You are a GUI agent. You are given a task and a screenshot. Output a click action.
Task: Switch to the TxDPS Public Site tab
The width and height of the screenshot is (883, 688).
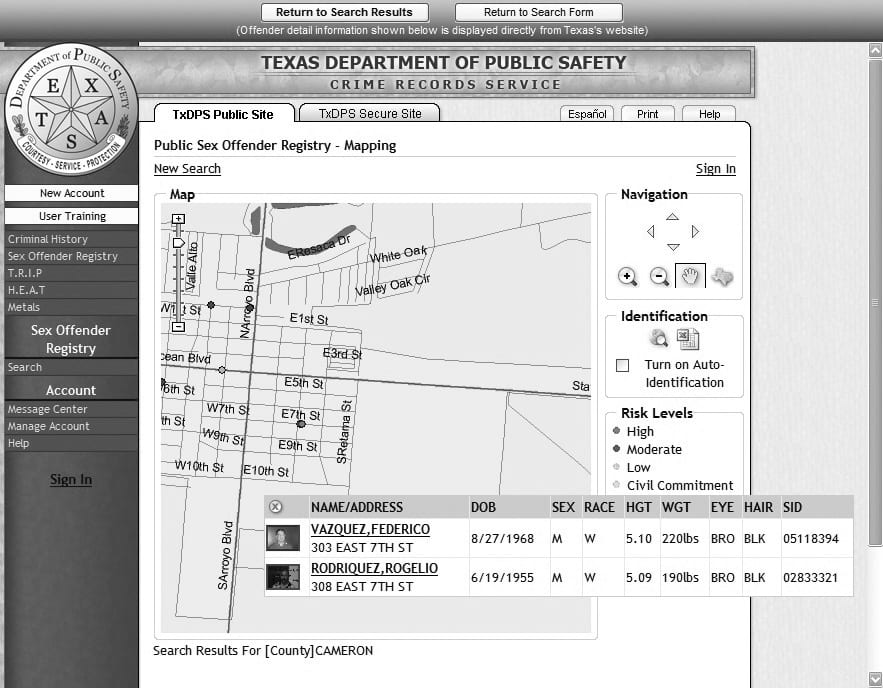(x=224, y=114)
